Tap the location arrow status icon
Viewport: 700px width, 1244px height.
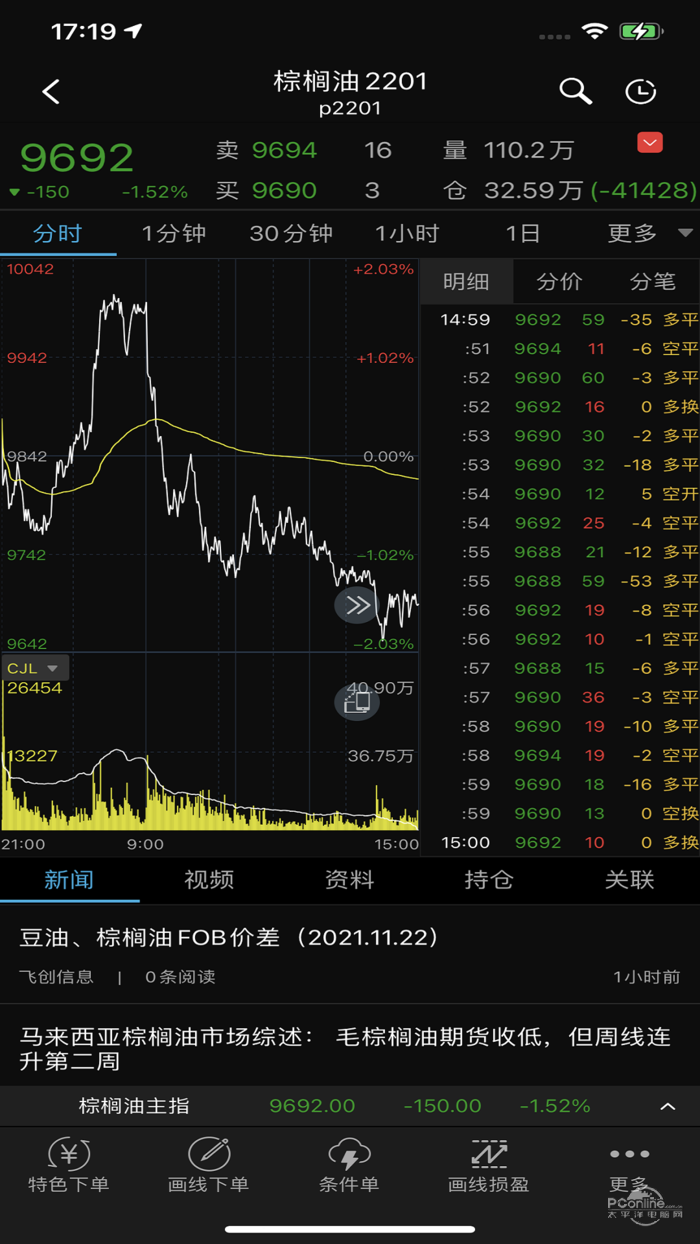(x=134, y=32)
